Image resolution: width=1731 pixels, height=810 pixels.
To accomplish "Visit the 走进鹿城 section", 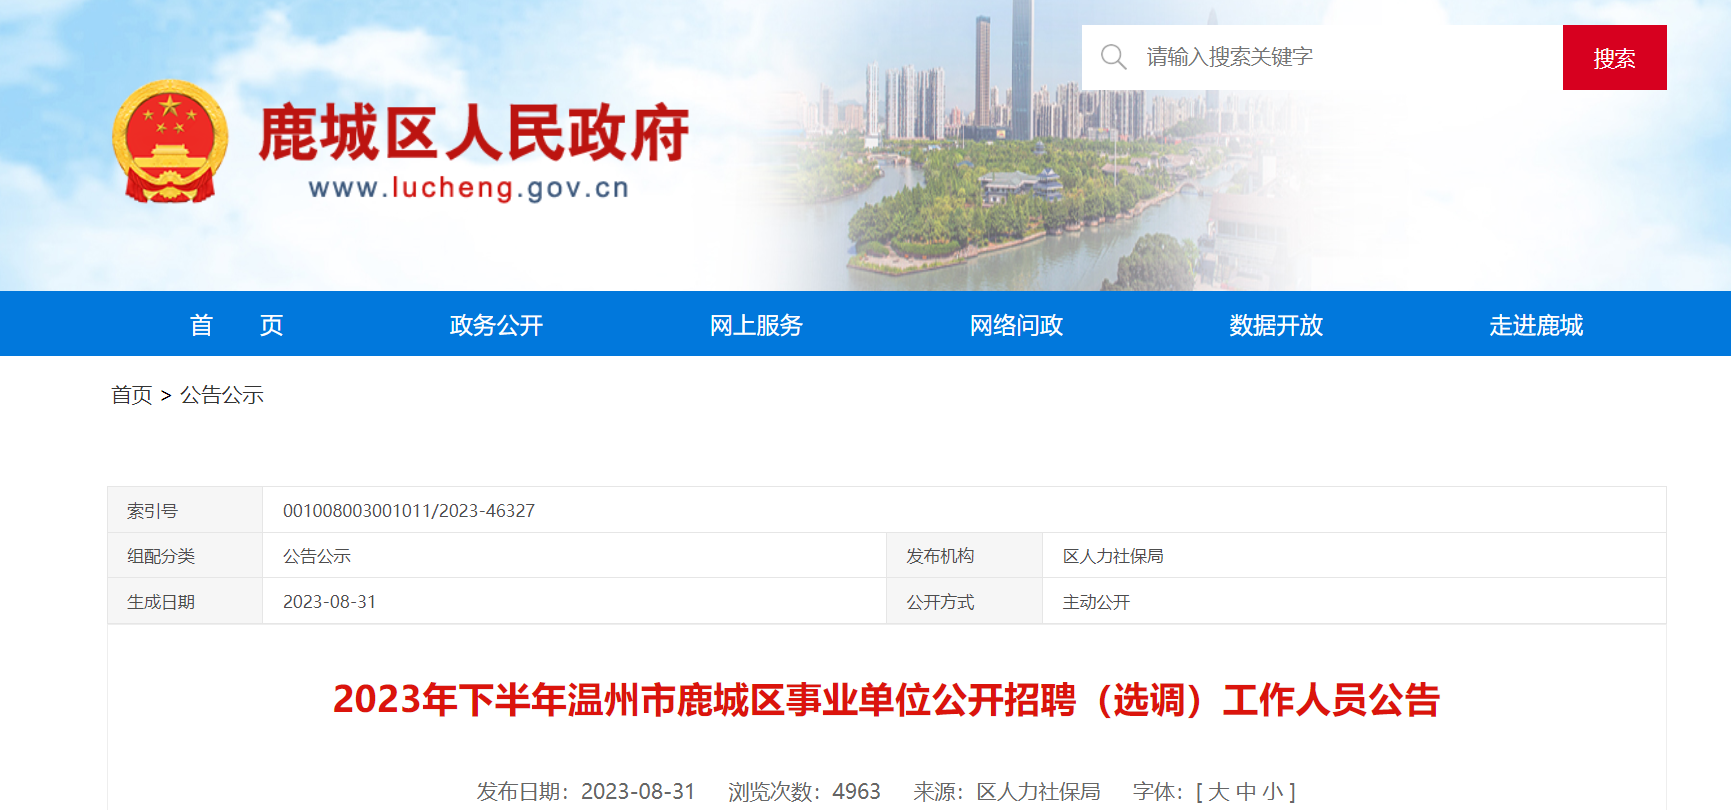I will [x=1536, y=325].
